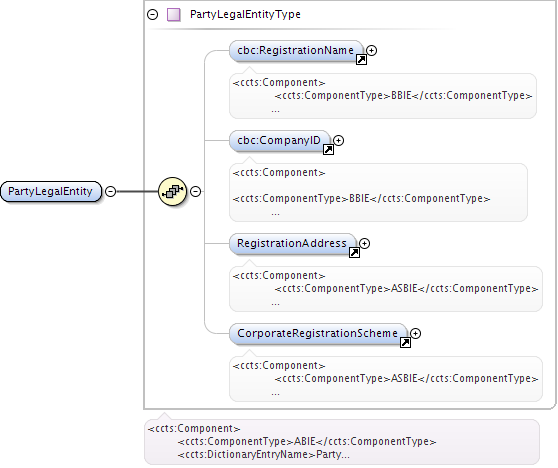Image resolution: width=558 pixels, height=468 pixels.
Task: Collapse the PartyLegalEntityType box
Action: tap(153, 15)
